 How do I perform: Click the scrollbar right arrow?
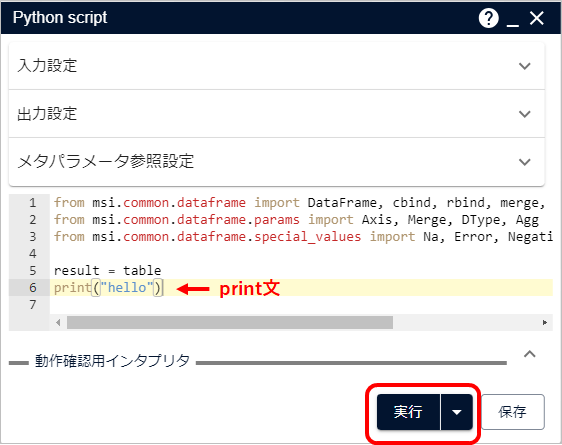pyautogui.click(x=545, y=322)
